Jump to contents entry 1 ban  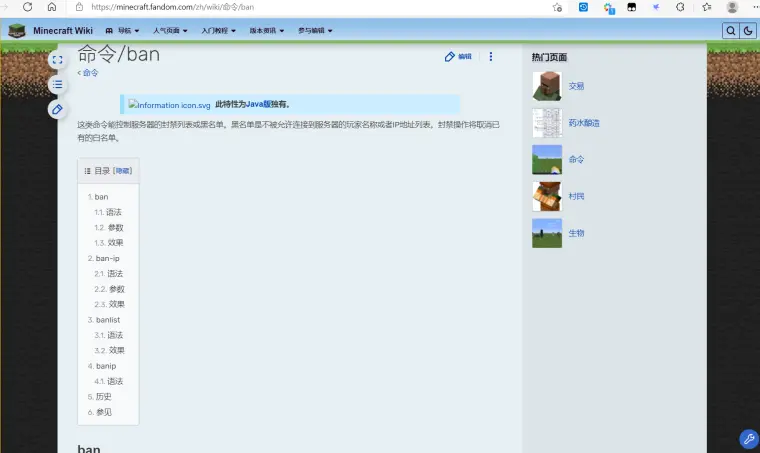click(x=98, y=197)
